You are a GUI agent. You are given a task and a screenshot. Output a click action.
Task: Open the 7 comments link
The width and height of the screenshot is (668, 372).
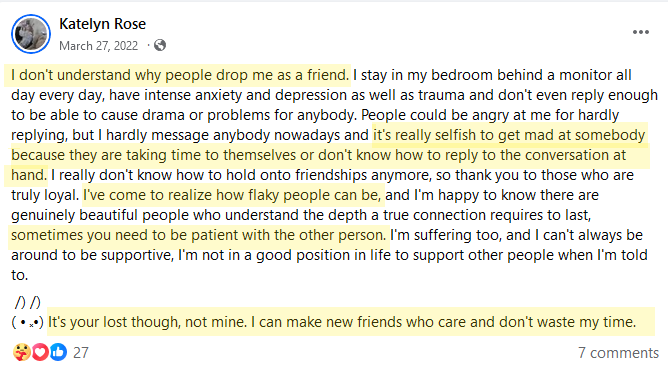pyautogui.click(x=618, y=353)
